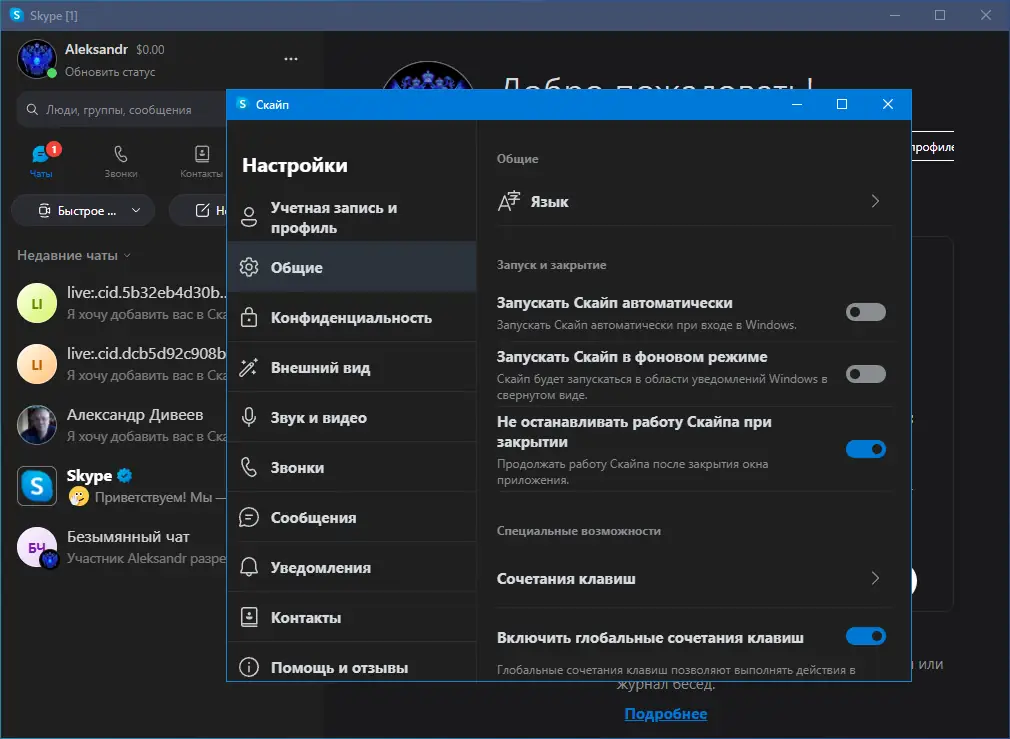The image size is (1010, 739).
Task: Open Звонки tab in main Skype window
Action: (x=120, y=161)
